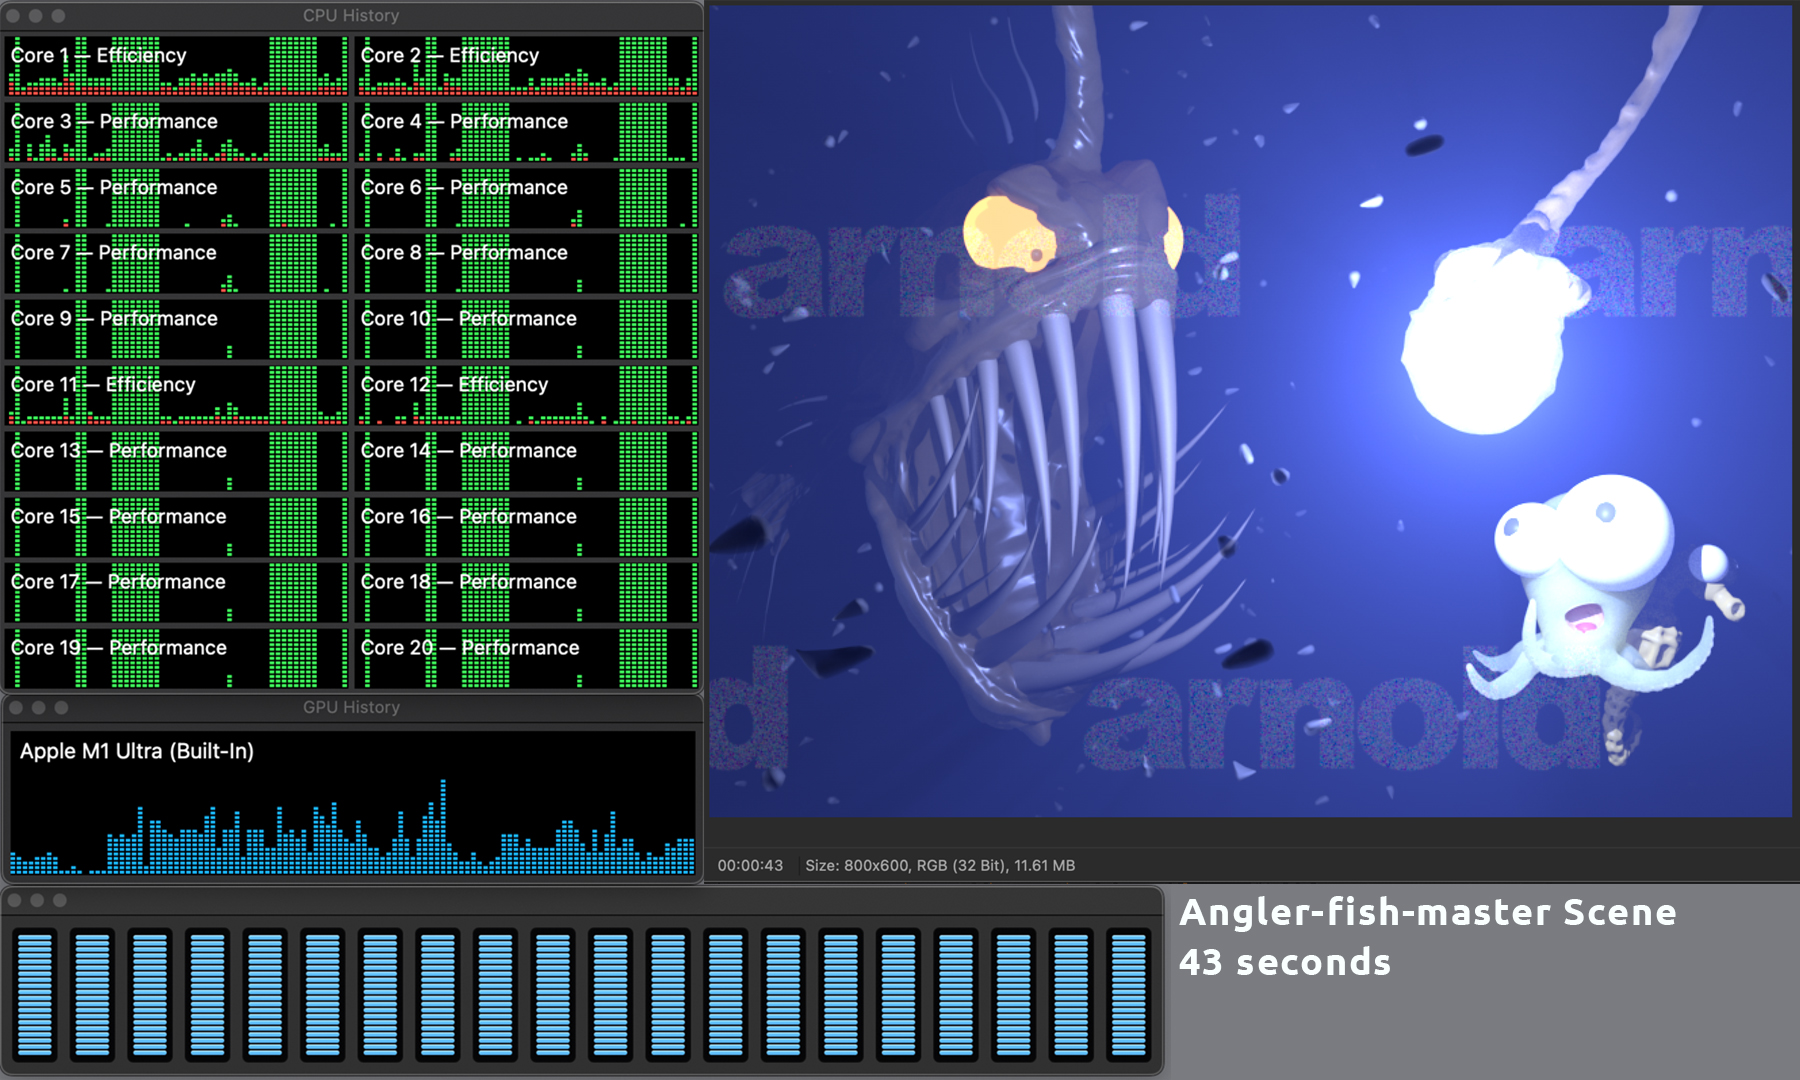The image size is (1800, 1080).
Task: Select the Core 16 — Performance graph
Action: (x=527, y=527)
